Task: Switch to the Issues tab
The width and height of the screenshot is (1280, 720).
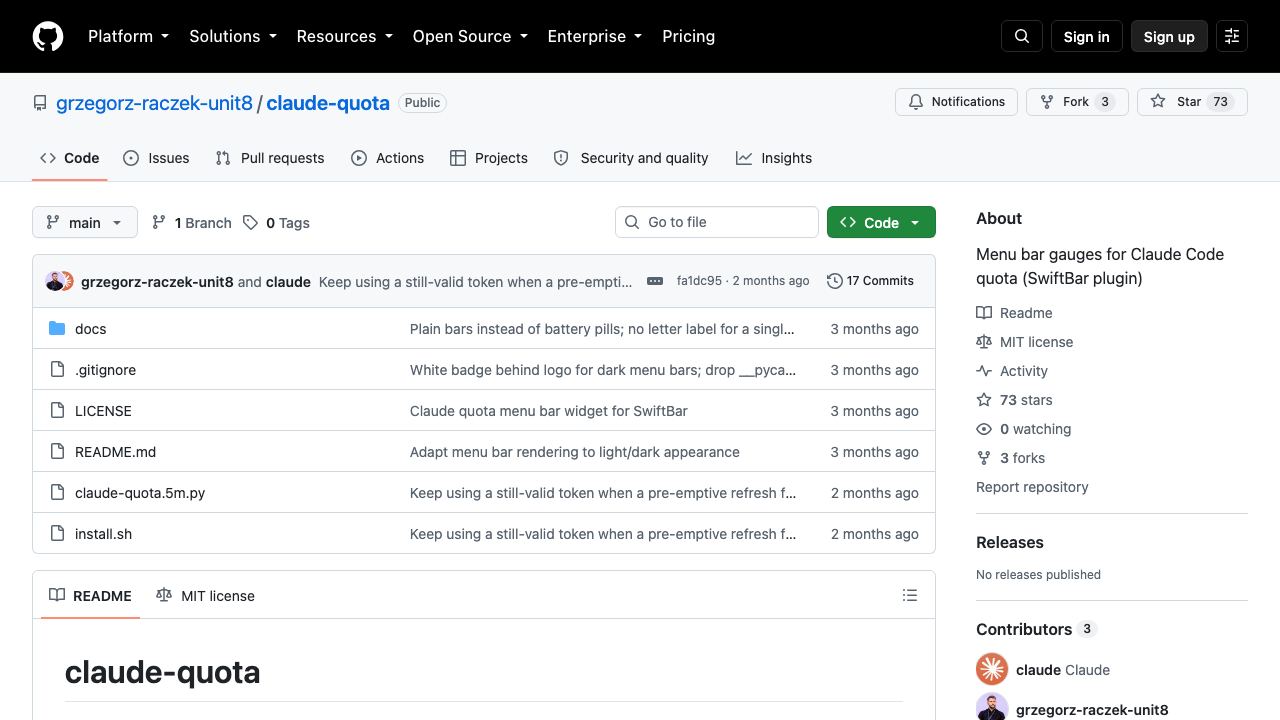Action: (156, 158)
